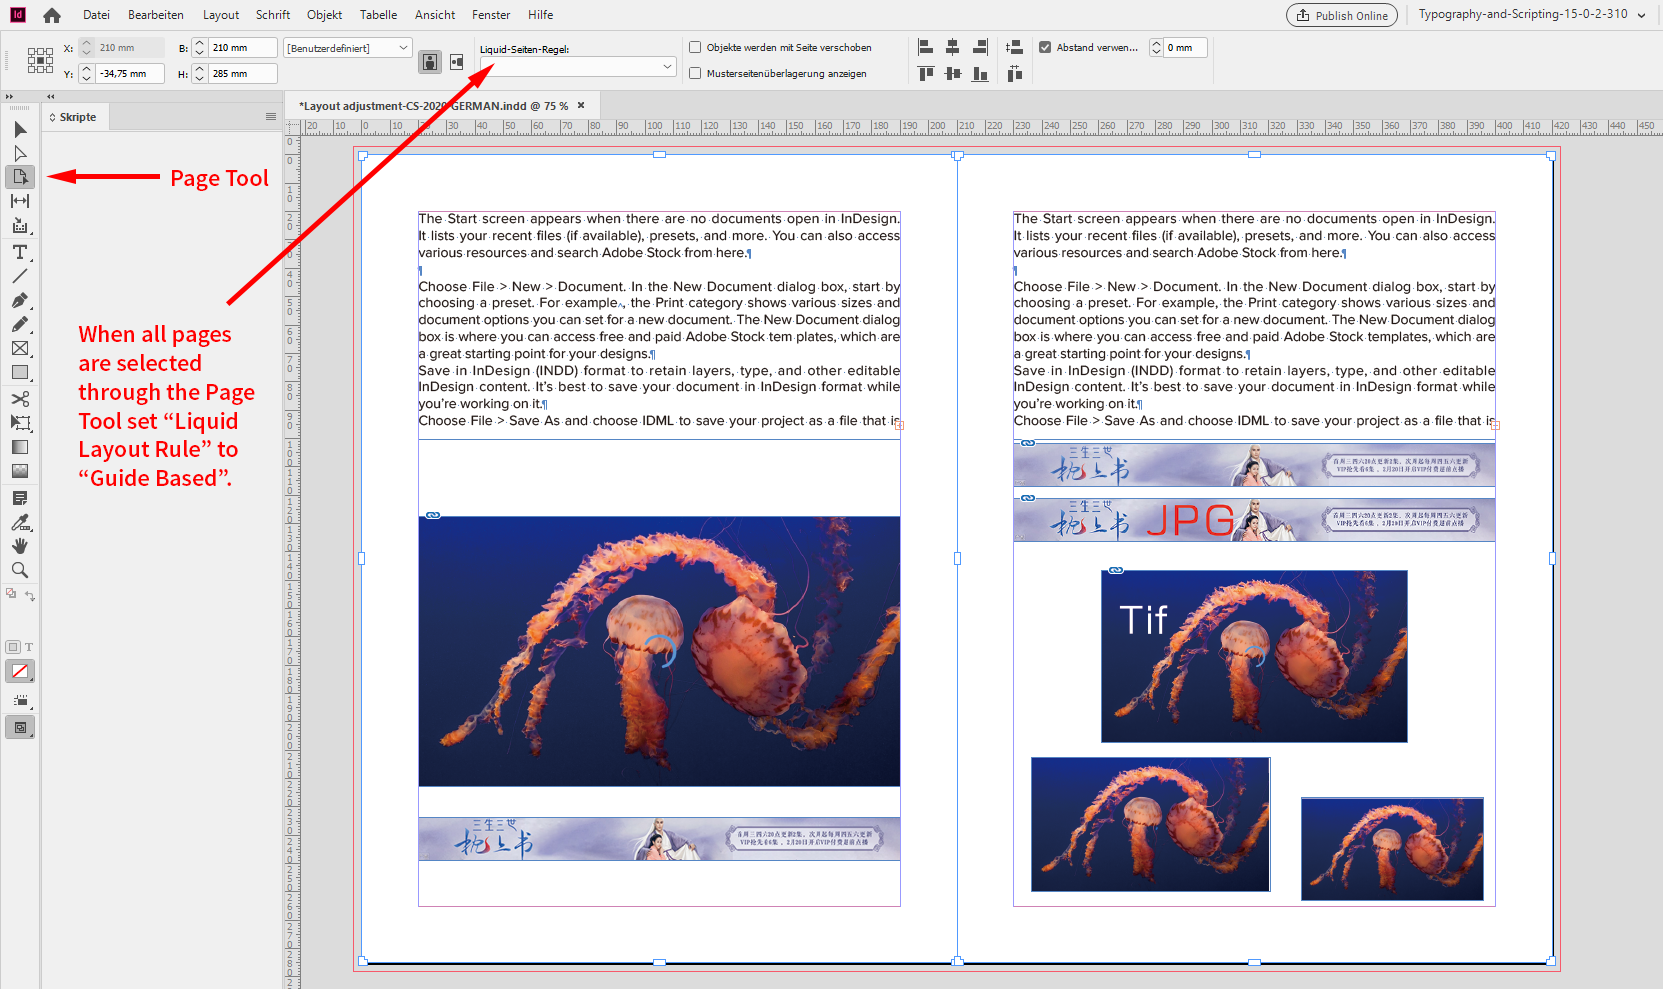Viewport: 1663px width, 989px height.
Task: Uncheck the 'Abstand verwenden' option
Action: 1045,46
